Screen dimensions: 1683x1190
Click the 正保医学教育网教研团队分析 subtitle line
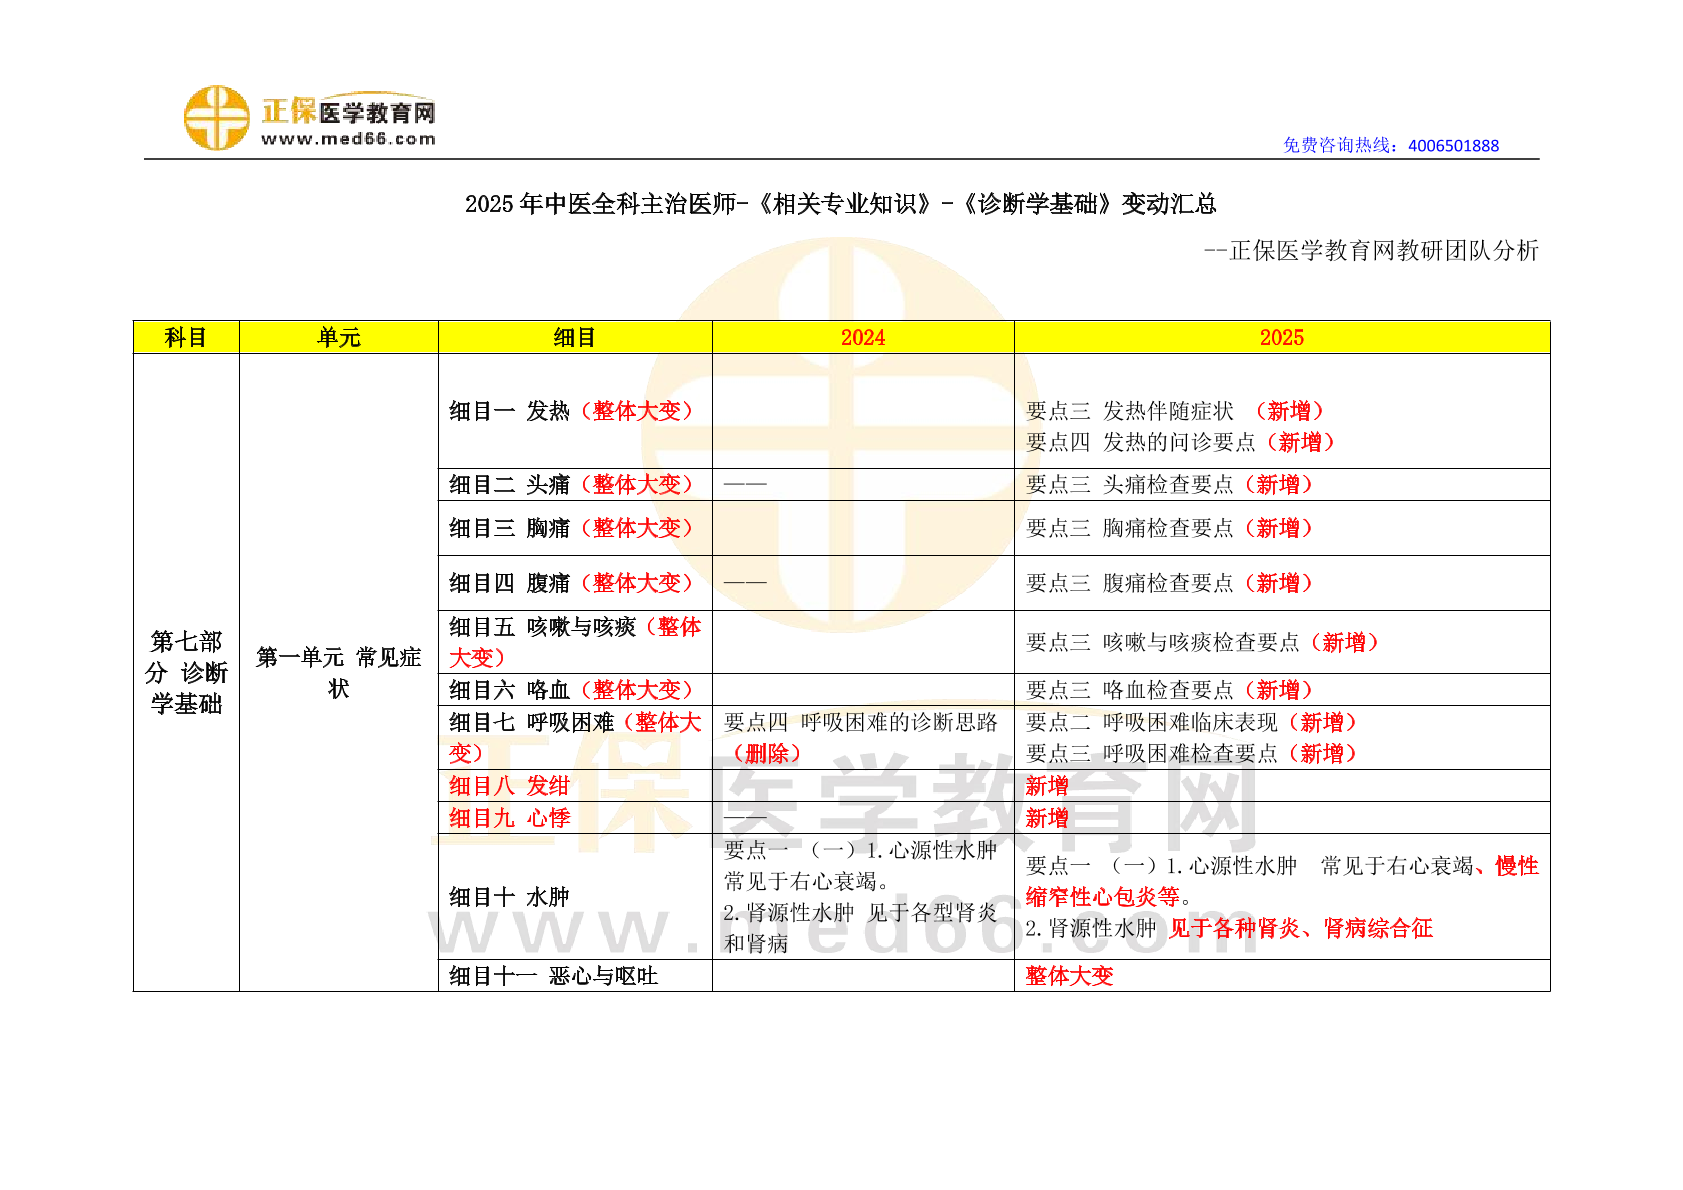[1371, 251]
